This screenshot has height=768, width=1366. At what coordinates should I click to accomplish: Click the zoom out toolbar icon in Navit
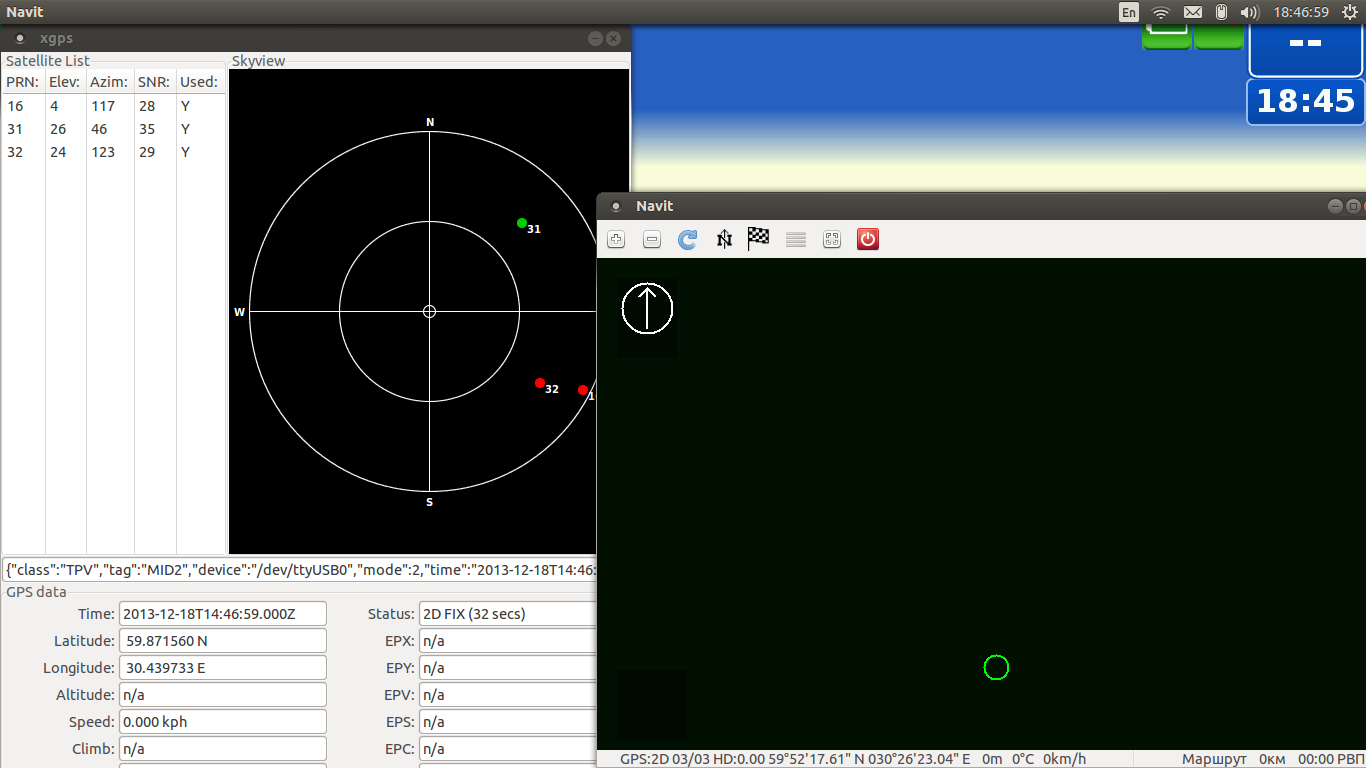pos(652,240)
